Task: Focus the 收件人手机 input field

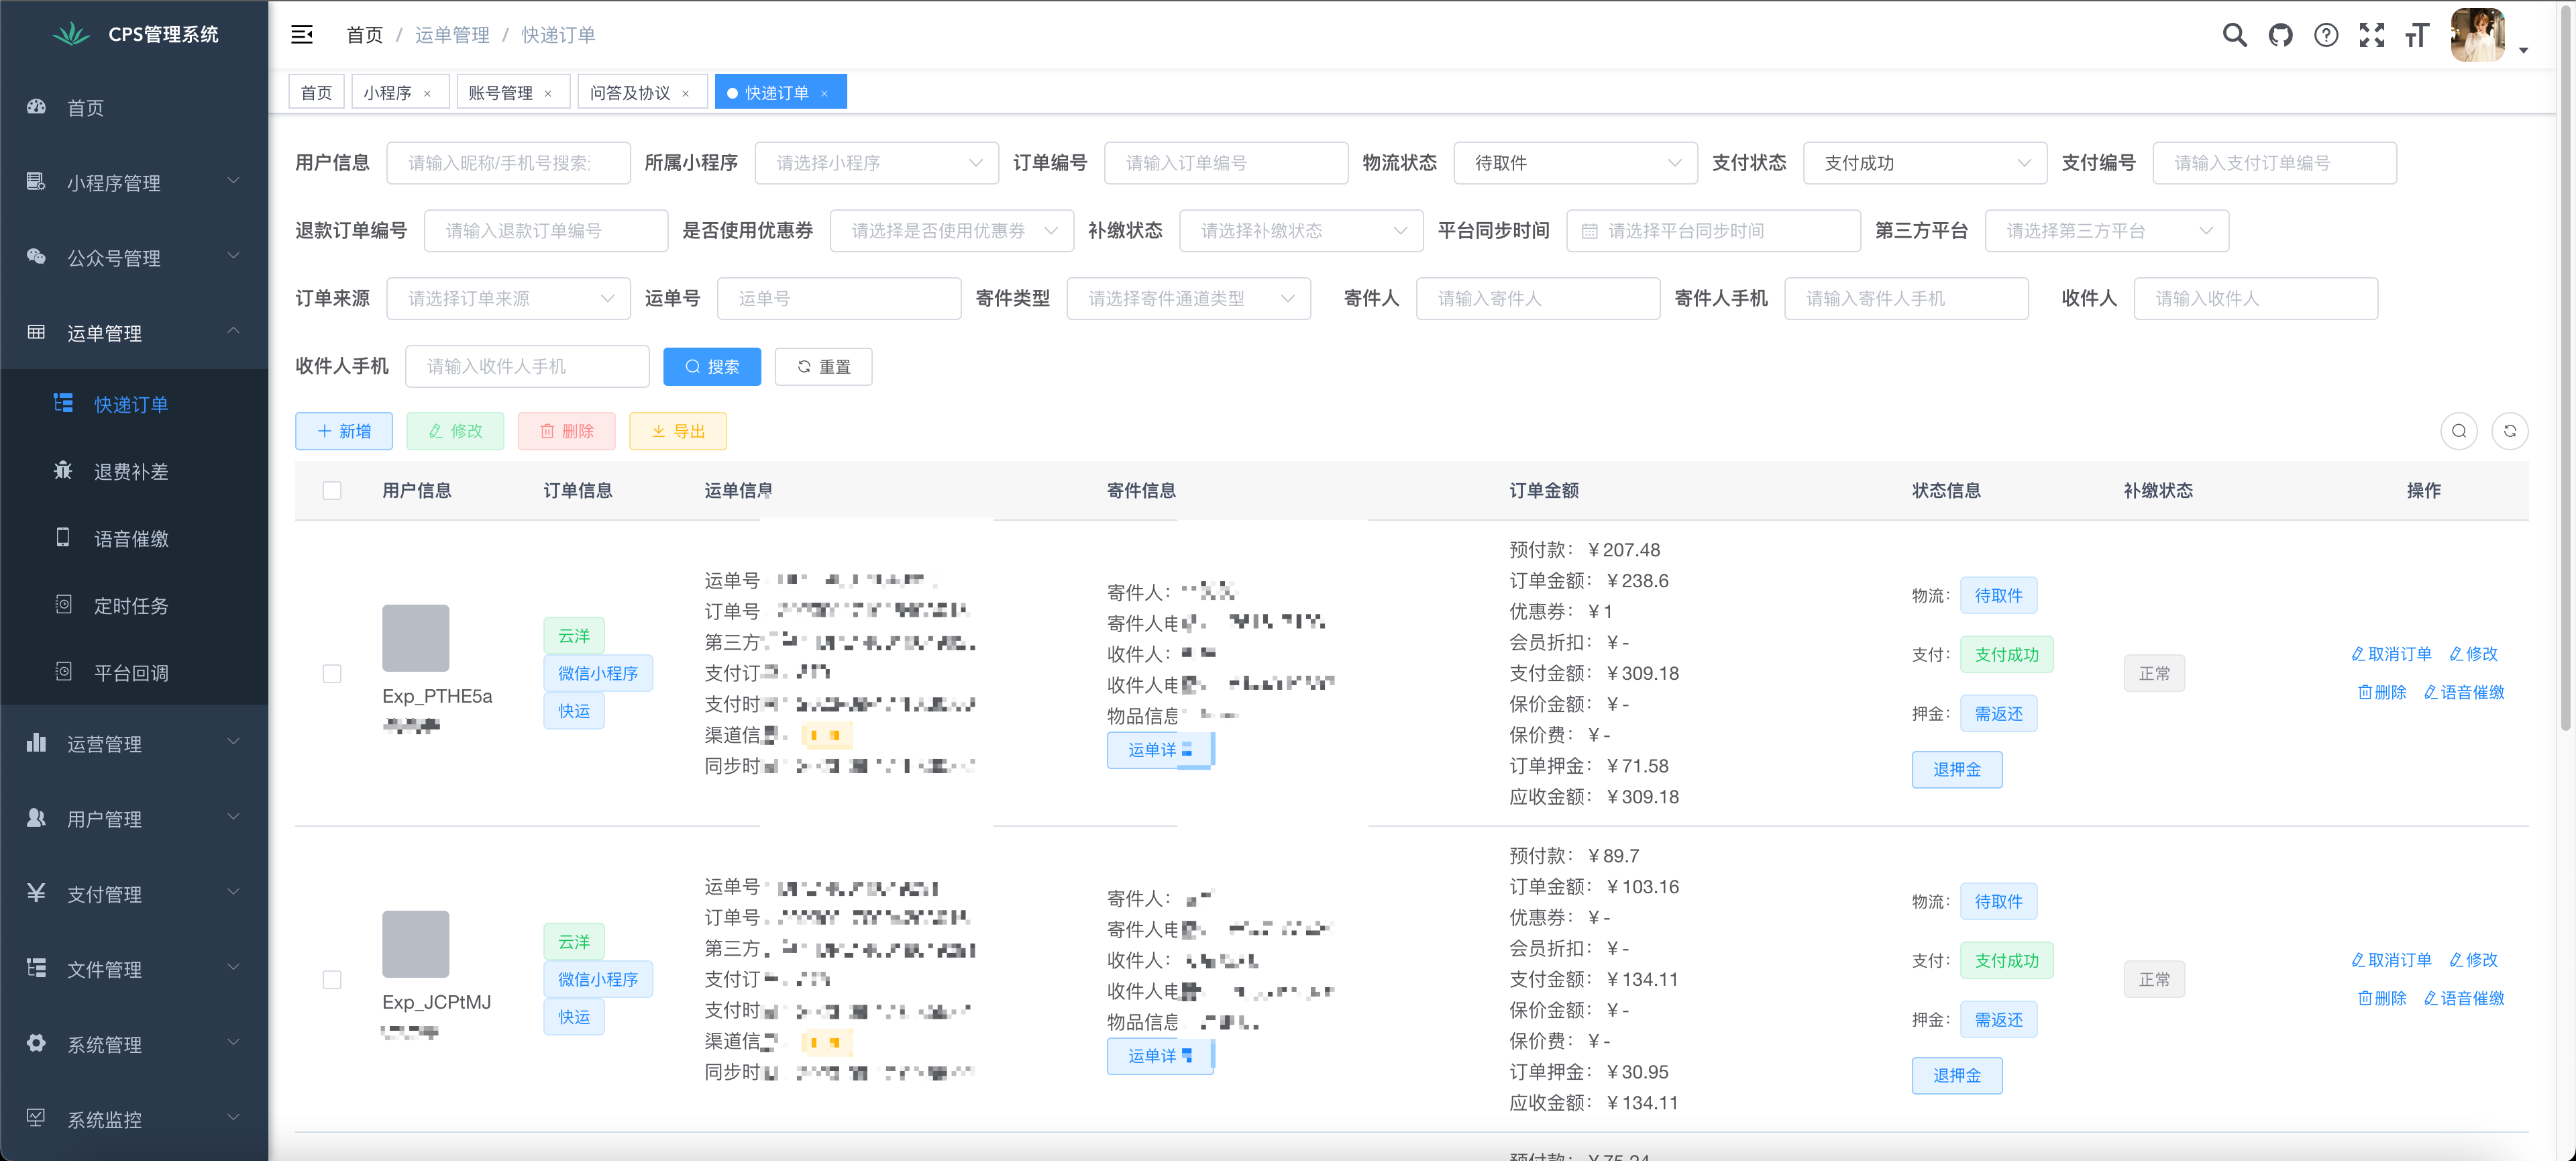Action: click(527, 367)
